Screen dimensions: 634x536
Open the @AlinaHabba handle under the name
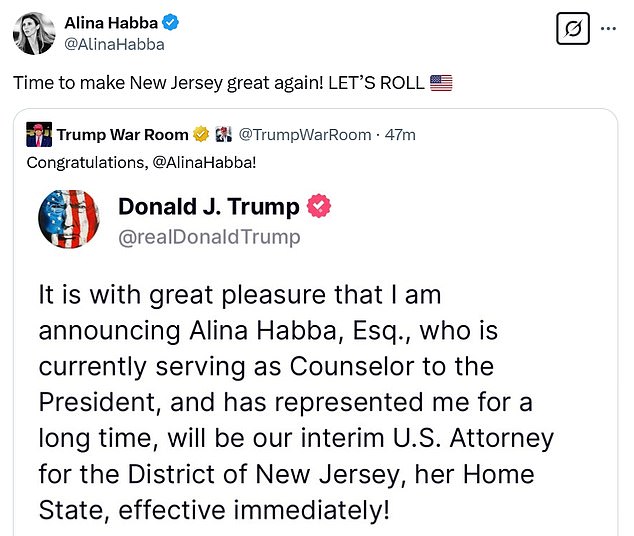pyautogui.click(x=115, y=44)
